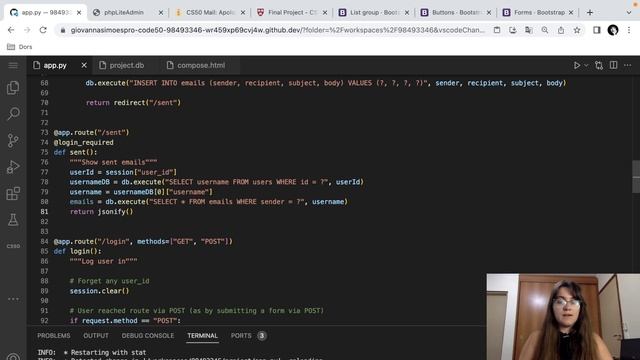Open the run button dropdown arrow

pyautogui.click(x=586, y=65)
